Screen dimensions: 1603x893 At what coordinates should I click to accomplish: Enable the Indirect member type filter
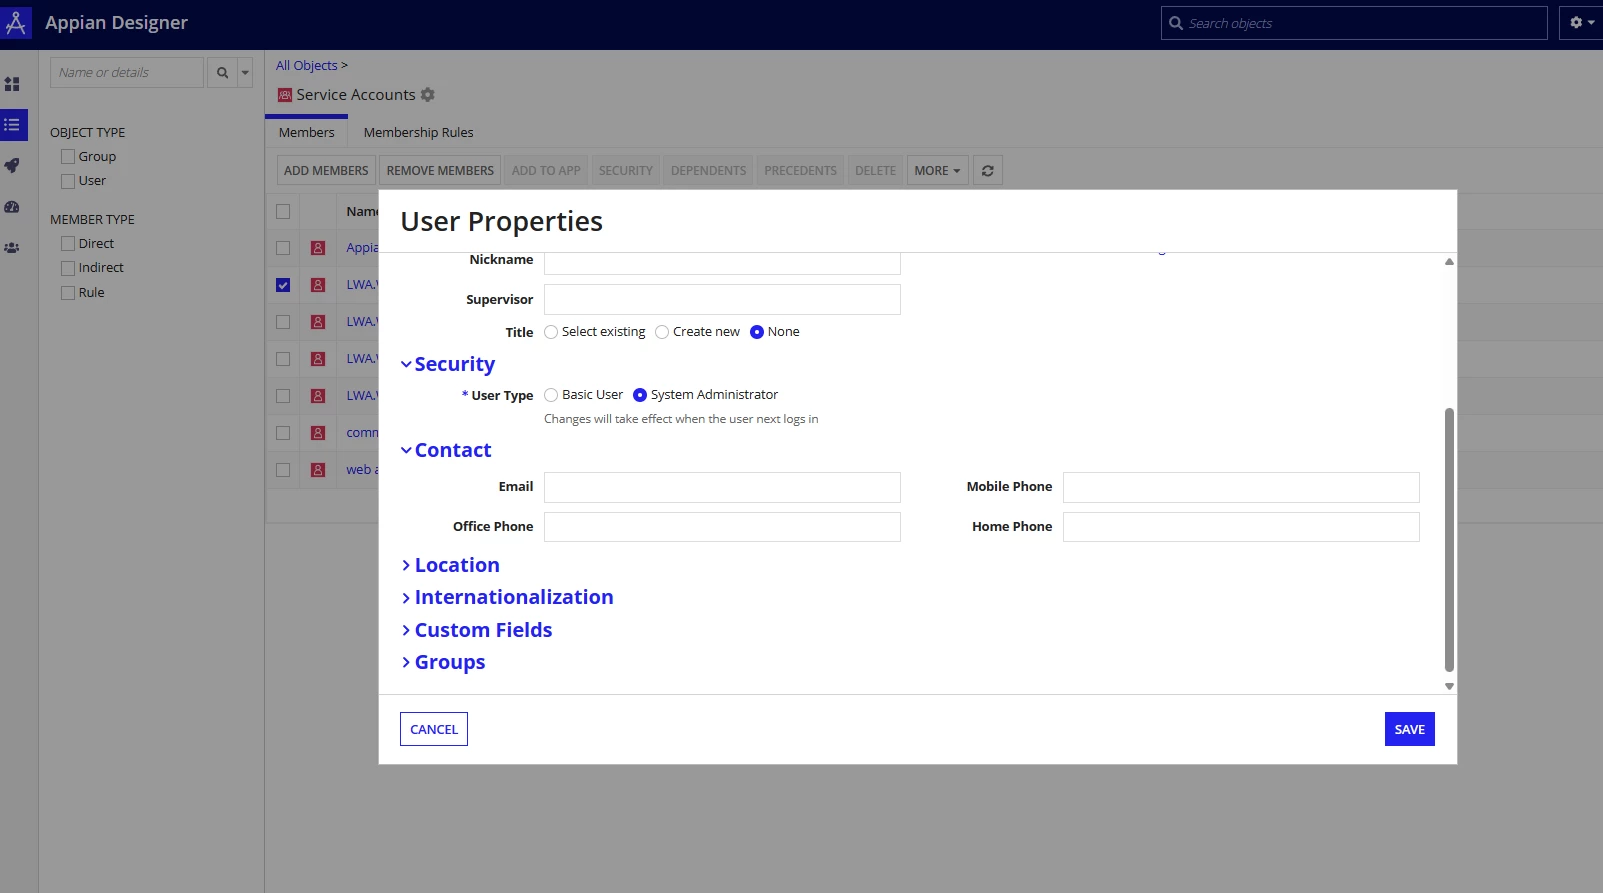tap(68, 268)
